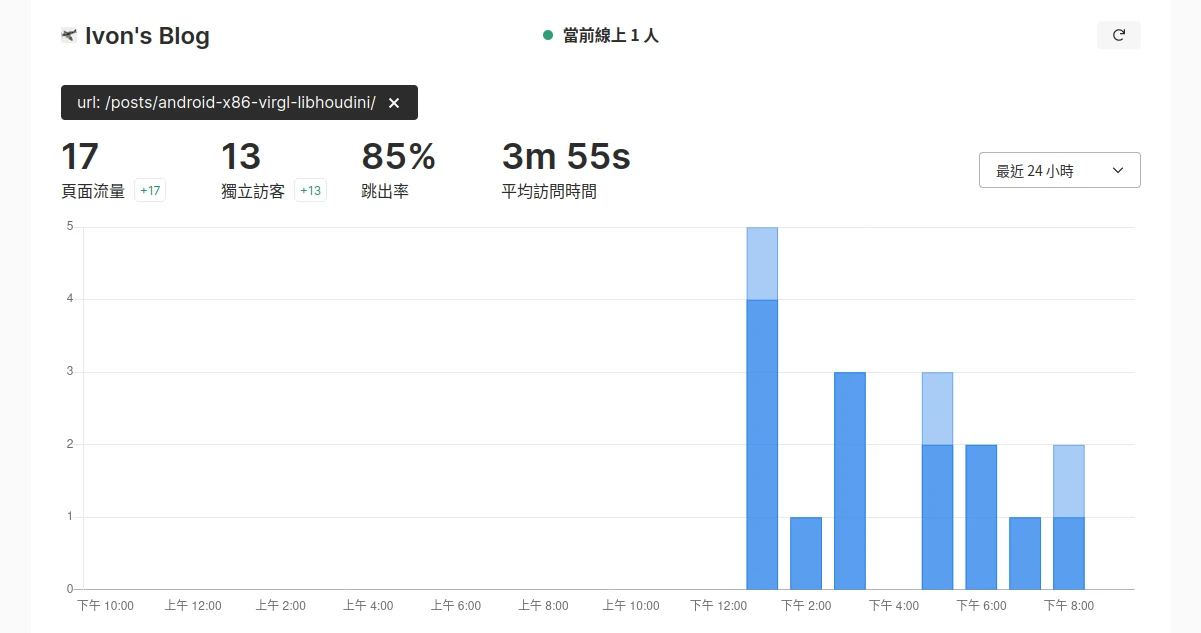1201x633 pixels.
Task: Click the short bar above 下午 2:00
Action: 805,553
